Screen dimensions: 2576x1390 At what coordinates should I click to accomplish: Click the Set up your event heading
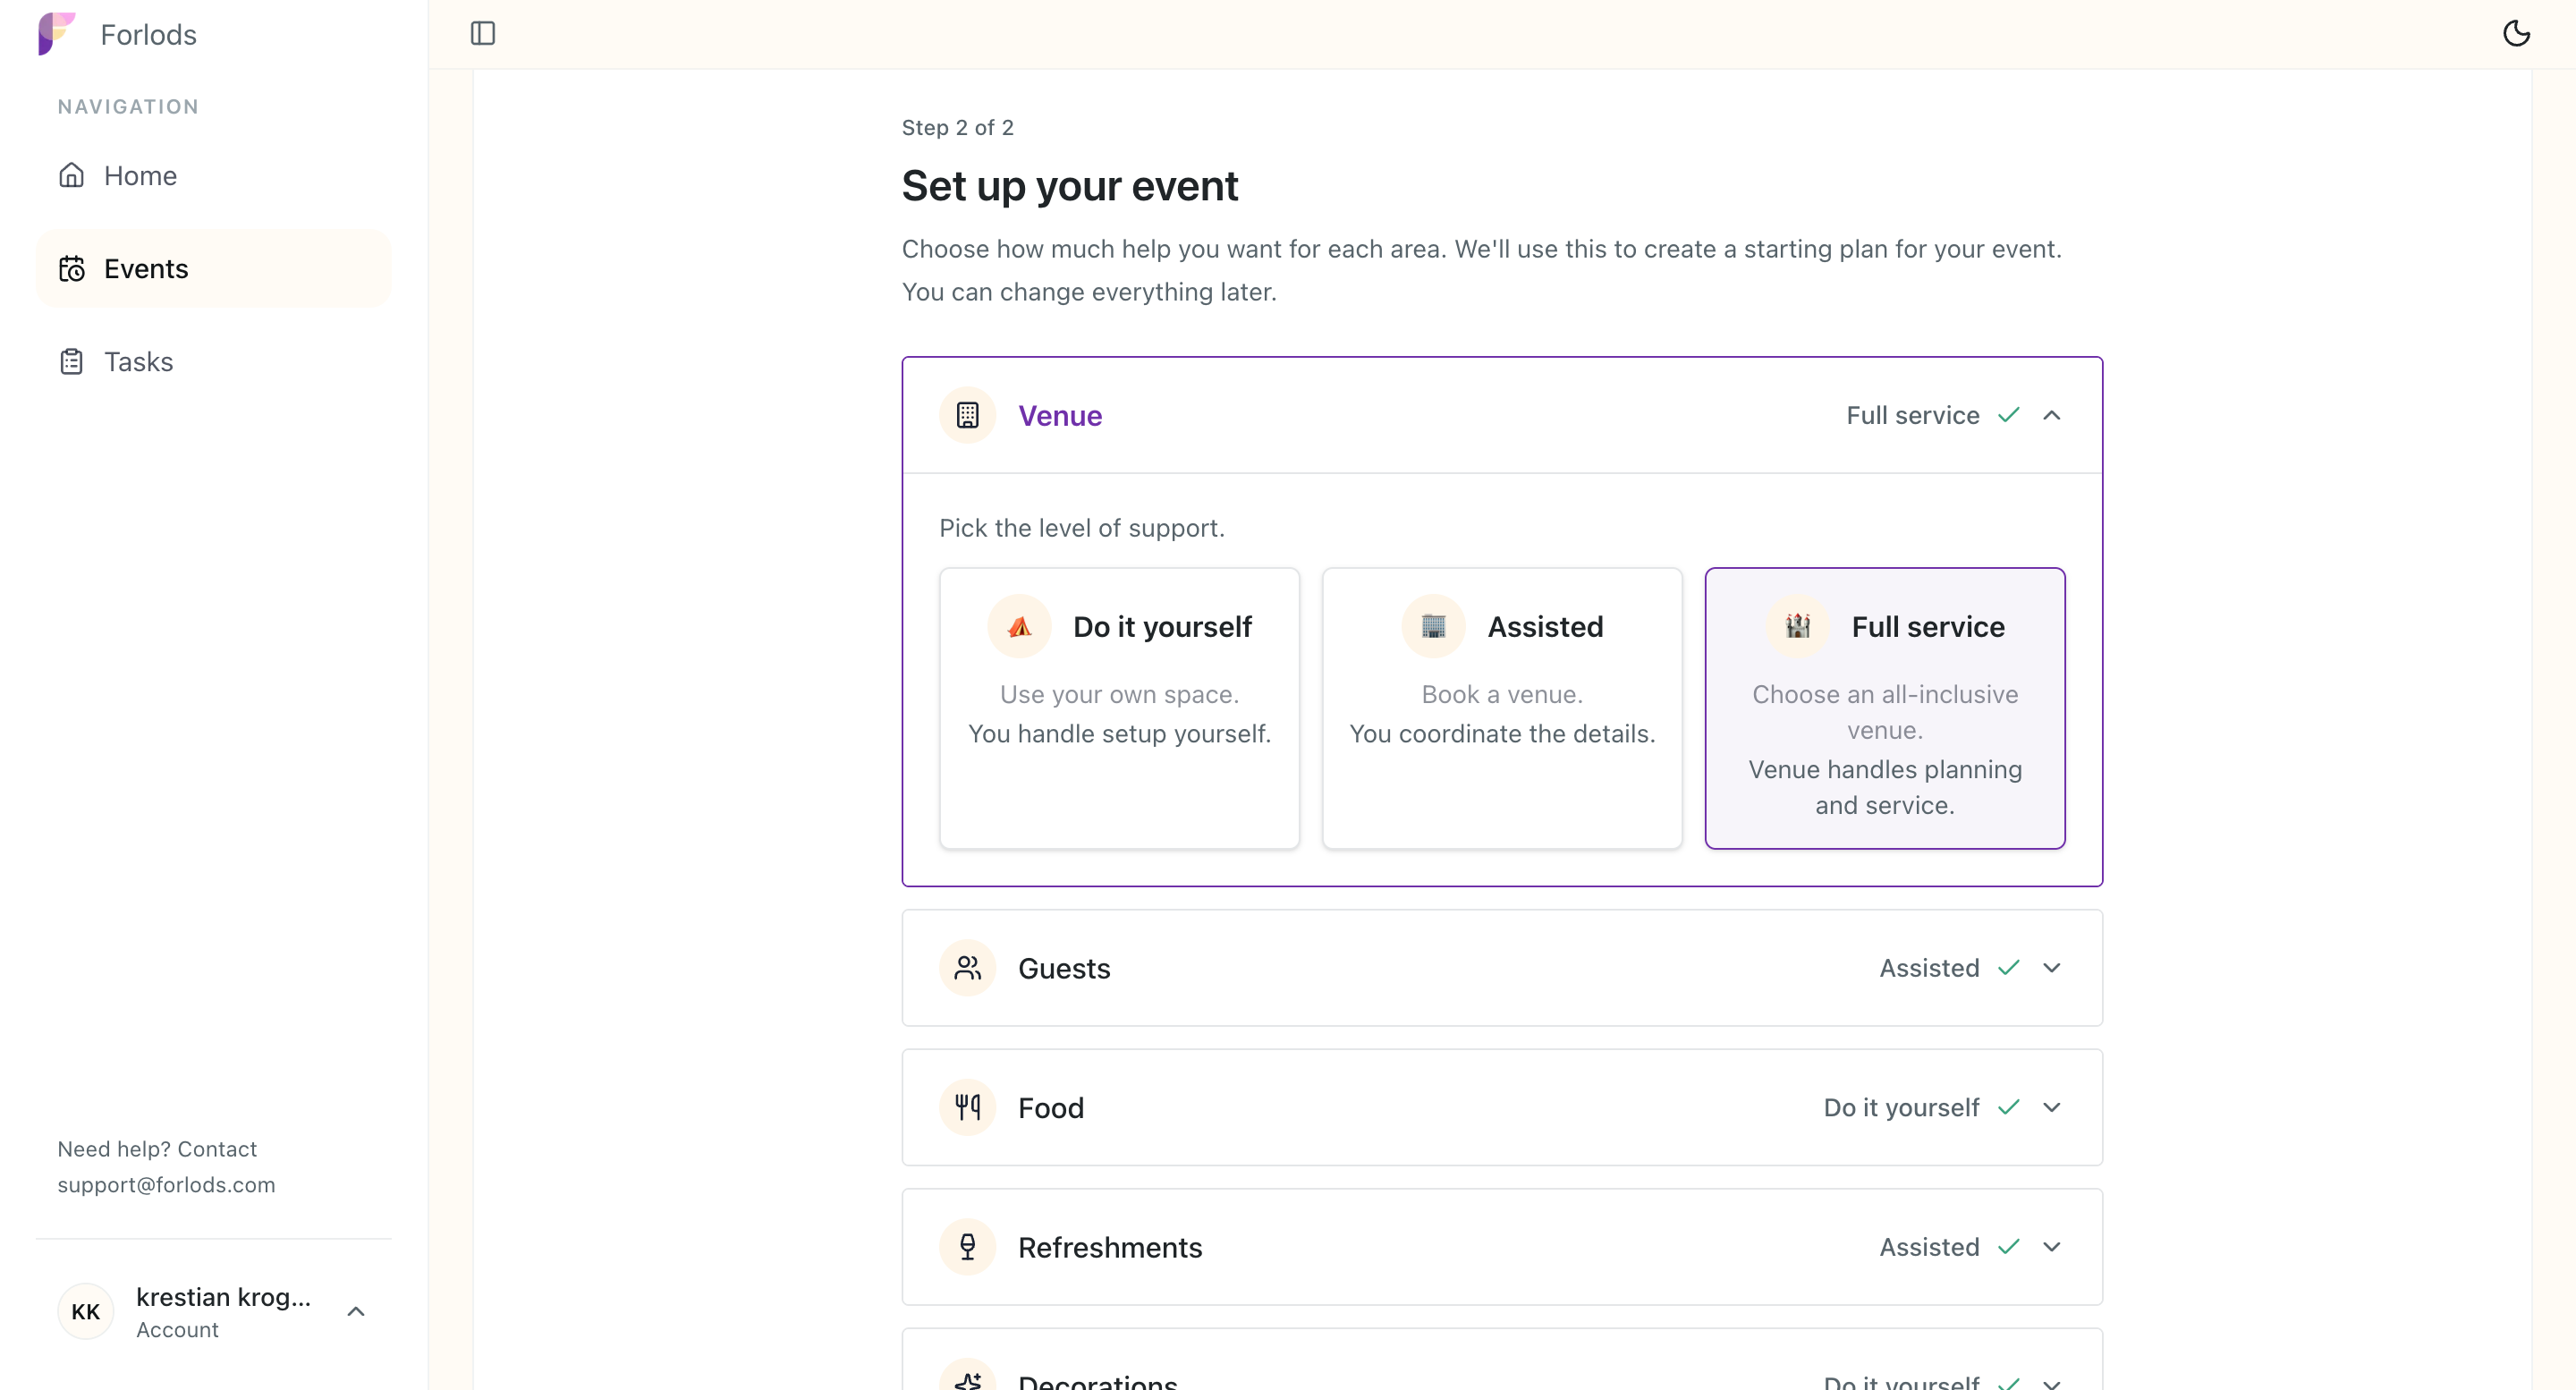pyautogui.click(x=1069, y=187)
